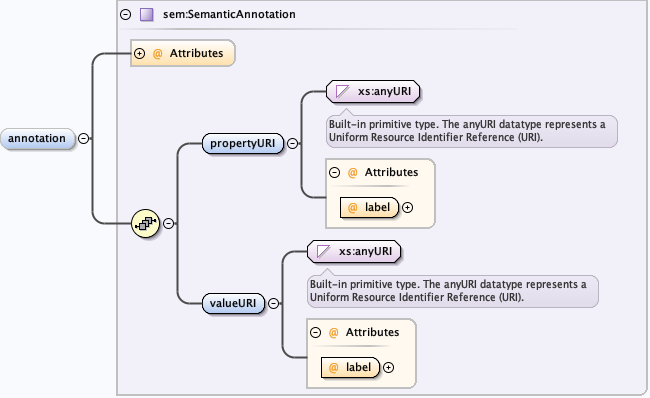Click the @ icon of propertyURI's label attribute

352,207
